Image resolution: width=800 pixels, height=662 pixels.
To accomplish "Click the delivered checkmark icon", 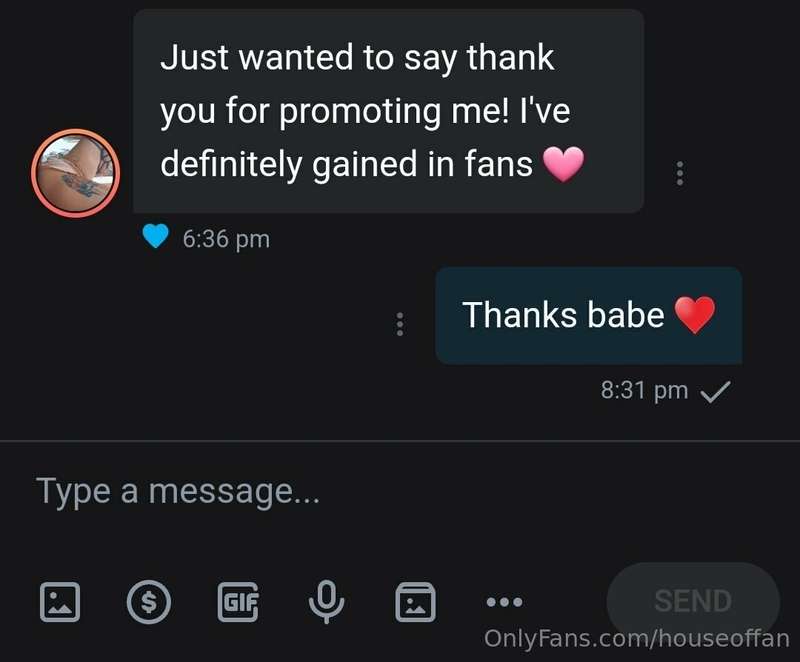I will click(716, 392).
